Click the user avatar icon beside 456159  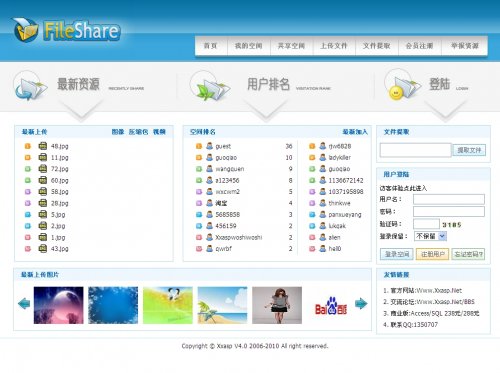click(209, 226)
